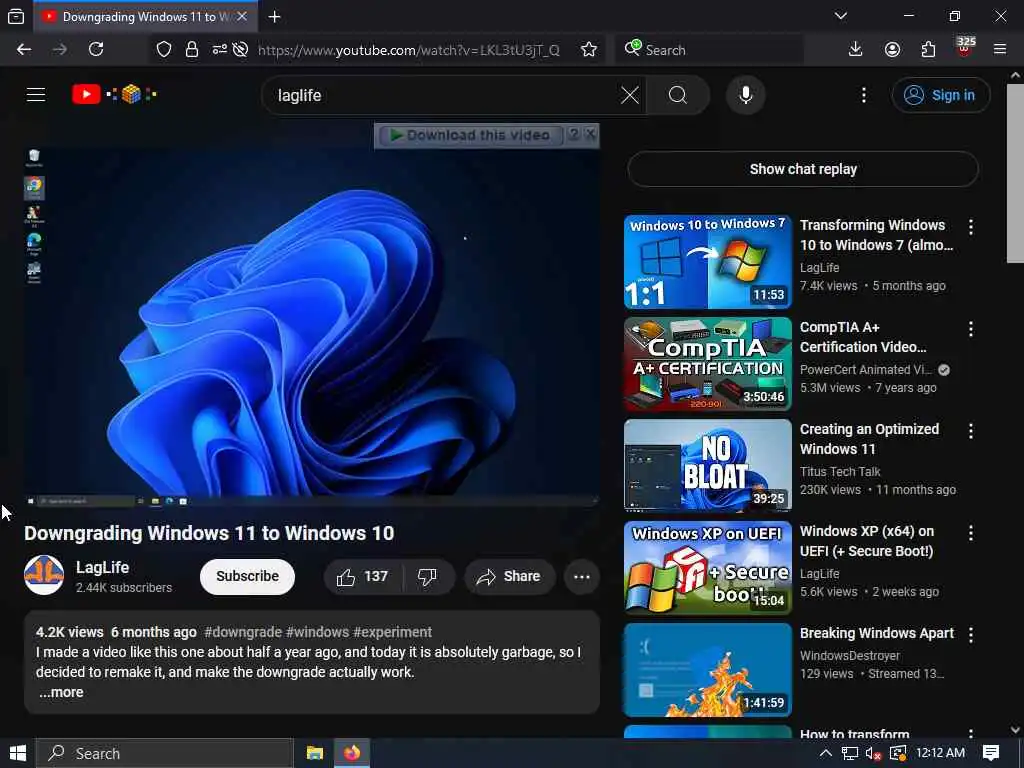Open site permissions icon in address bar
The image size is (1024, 768).
click(x=219, y=50)
